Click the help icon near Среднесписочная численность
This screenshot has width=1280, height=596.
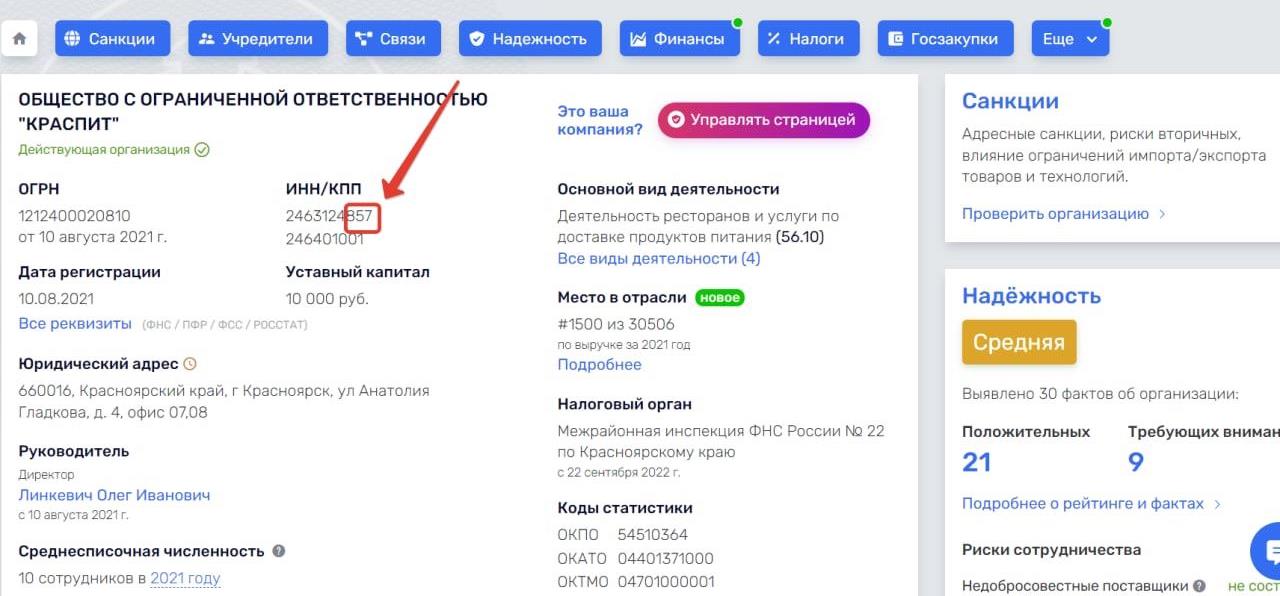pos(279,551)
